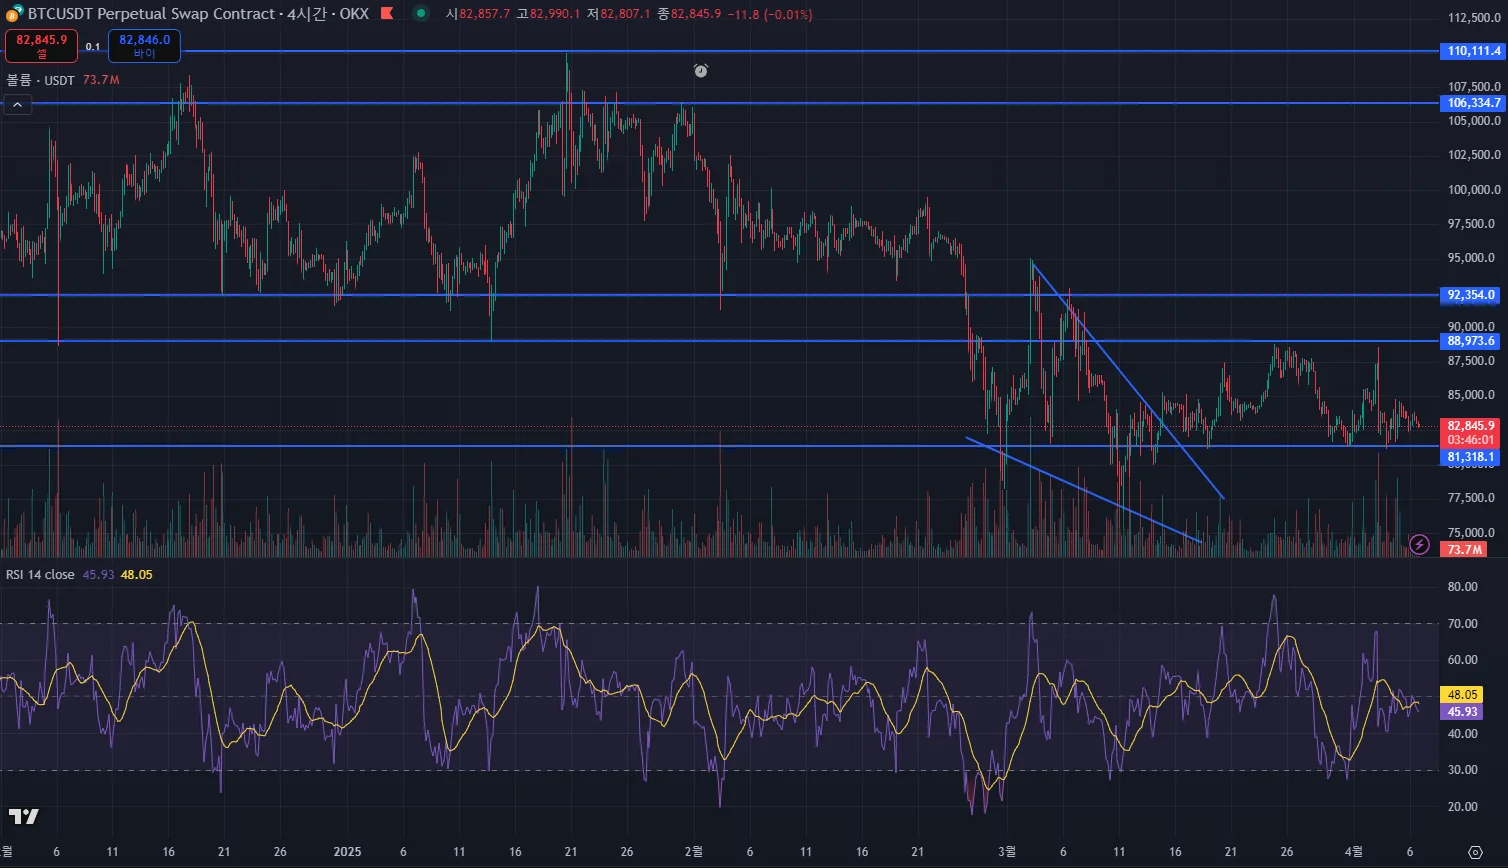The image size is (1508, 868).
Task: Click the 80.00 RSI axis label
Action: point(1463,587)
